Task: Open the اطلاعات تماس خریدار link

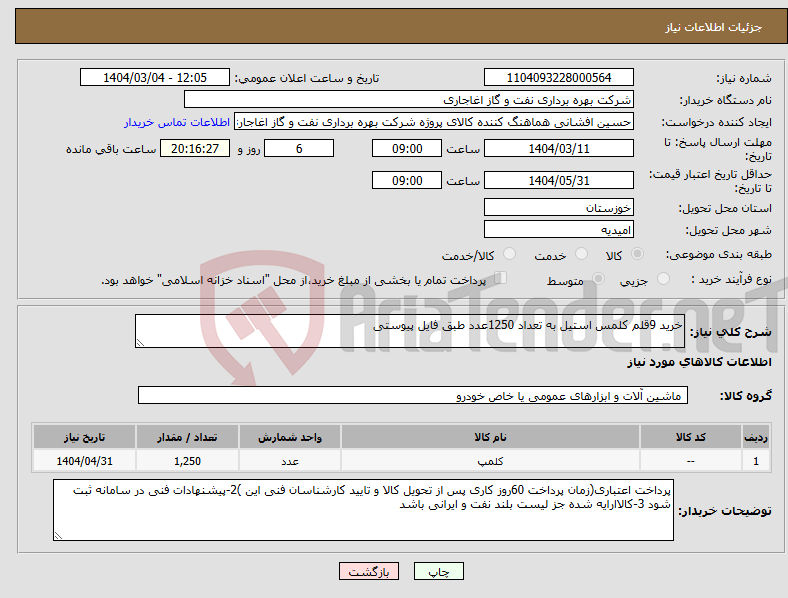Action: (177, 122)
